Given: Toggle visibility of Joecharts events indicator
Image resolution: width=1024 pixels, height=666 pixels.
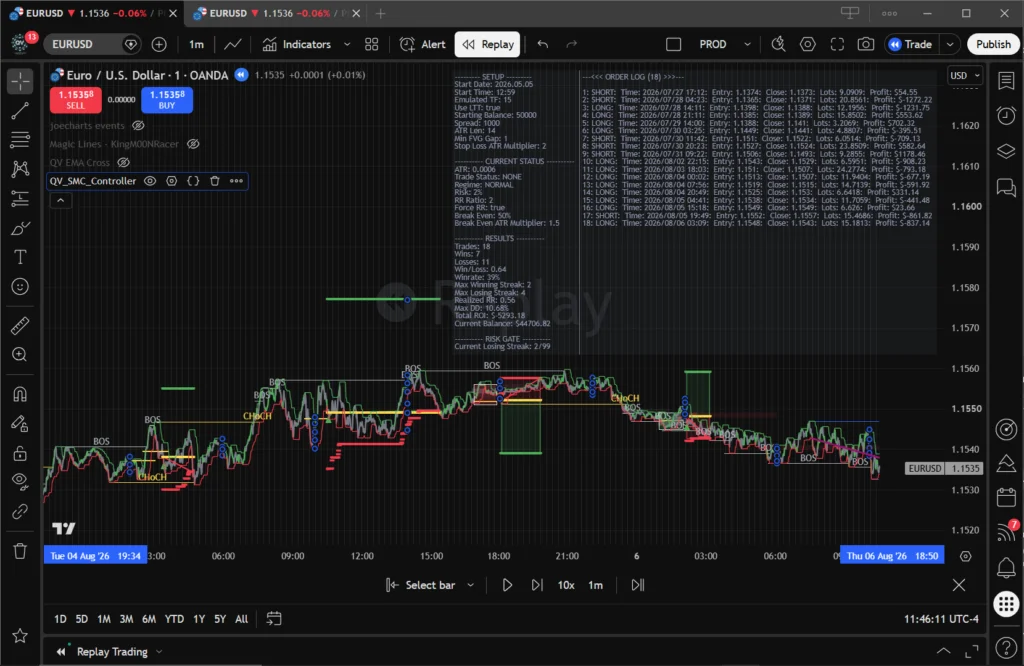Looking at the screenshot, I should tap(138, 125).
